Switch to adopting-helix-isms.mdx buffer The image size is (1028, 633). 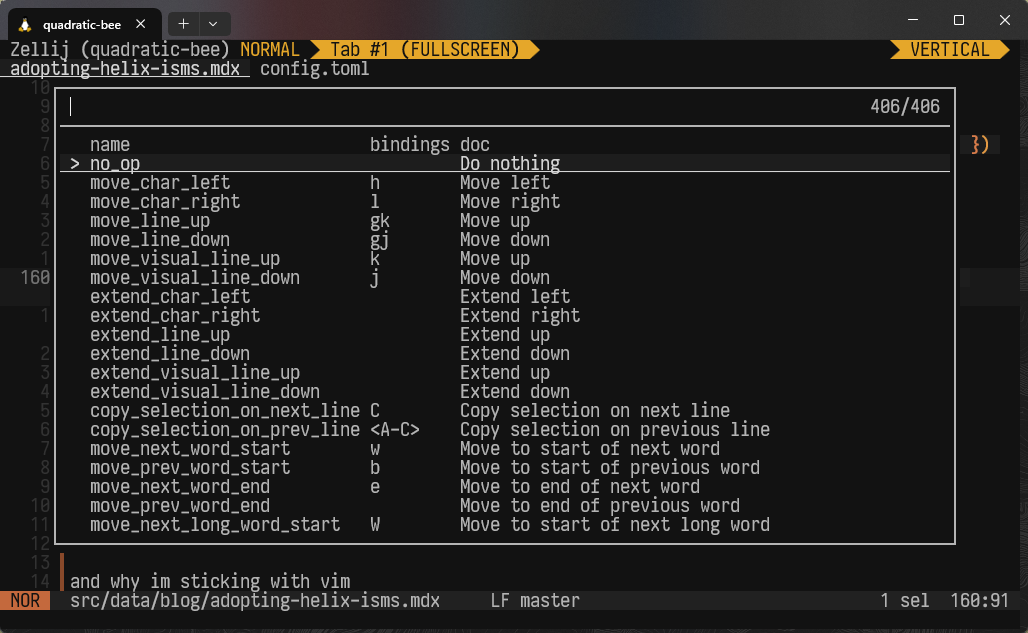[x=125, y=69]
